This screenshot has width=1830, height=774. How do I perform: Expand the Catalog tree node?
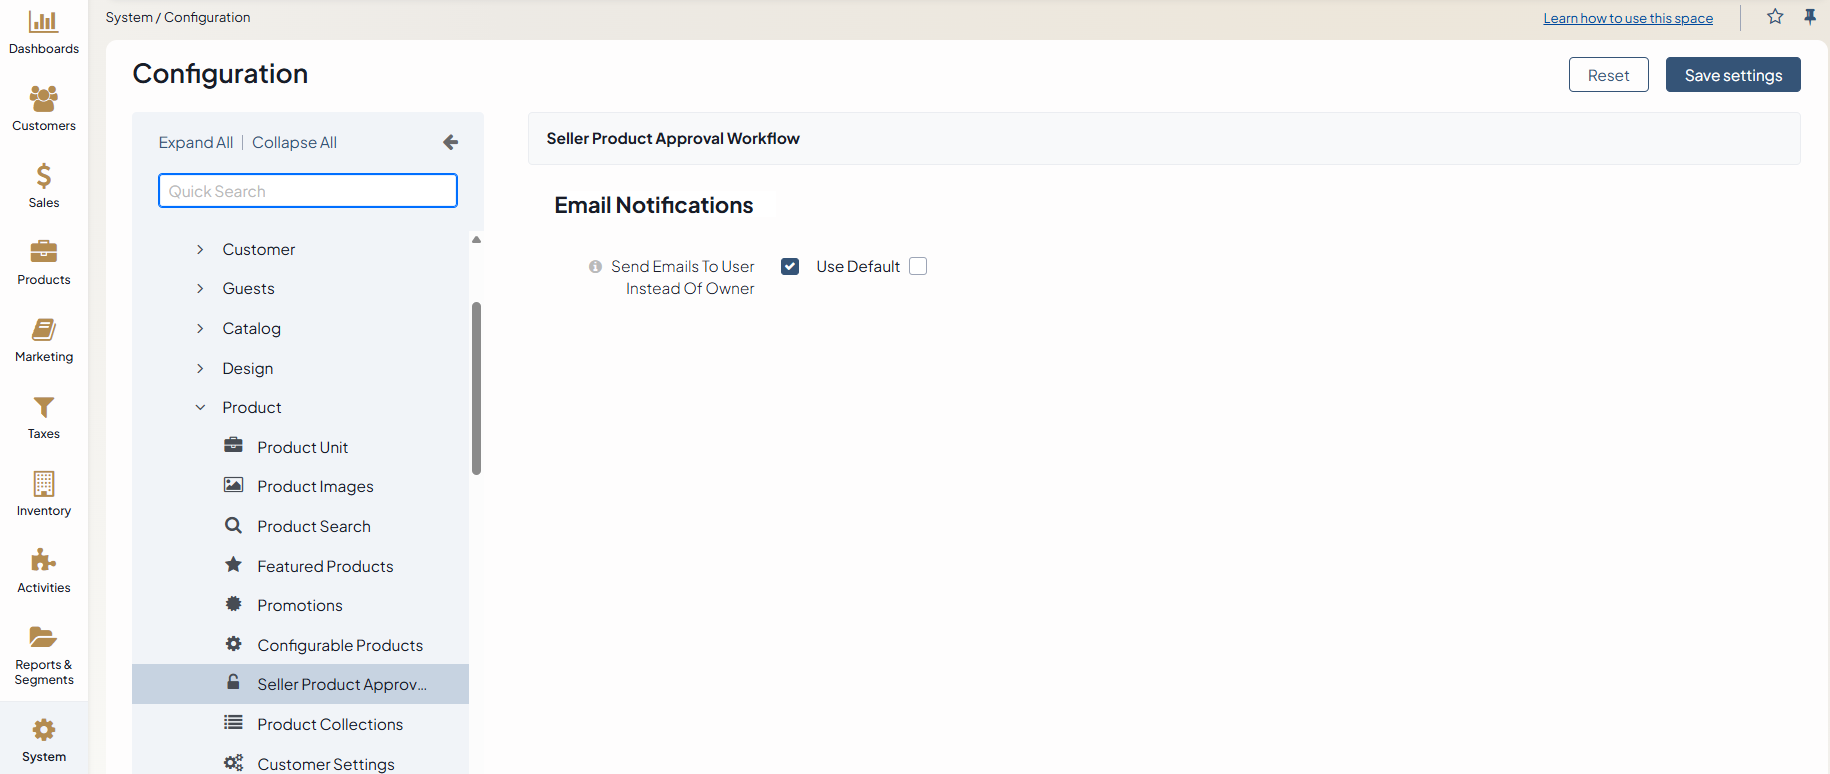(x=200, y=328)
